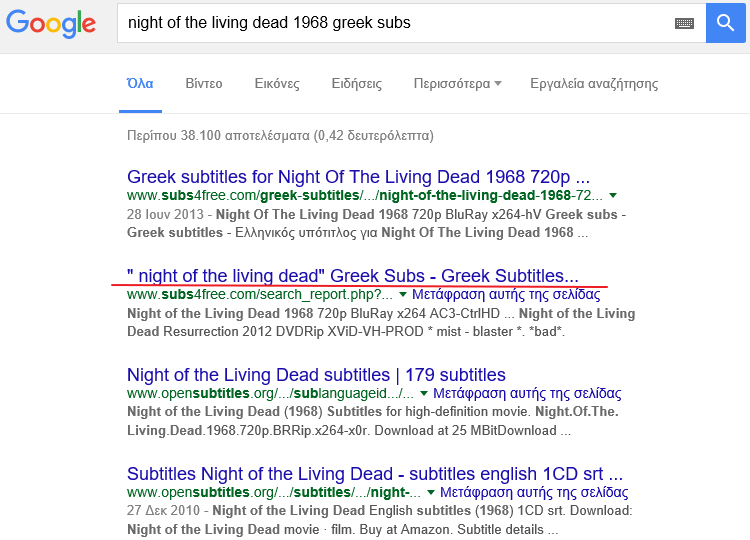Open 'Night of the Living Dead subtitles | 179 subtitles' result
Viewport: 750px width, 540px height.
[x=316, y=375]
